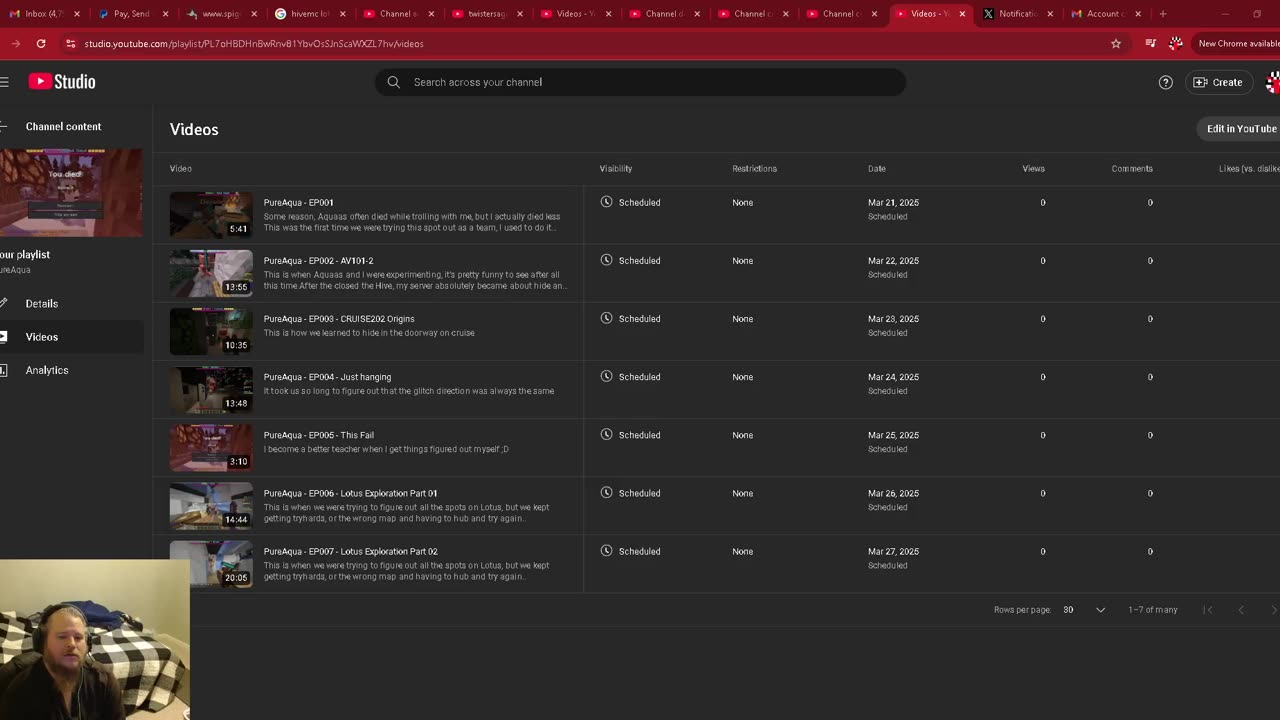1280x720 pixels.
Task: Open site information icon in address bar
Action: pos(70,44)
